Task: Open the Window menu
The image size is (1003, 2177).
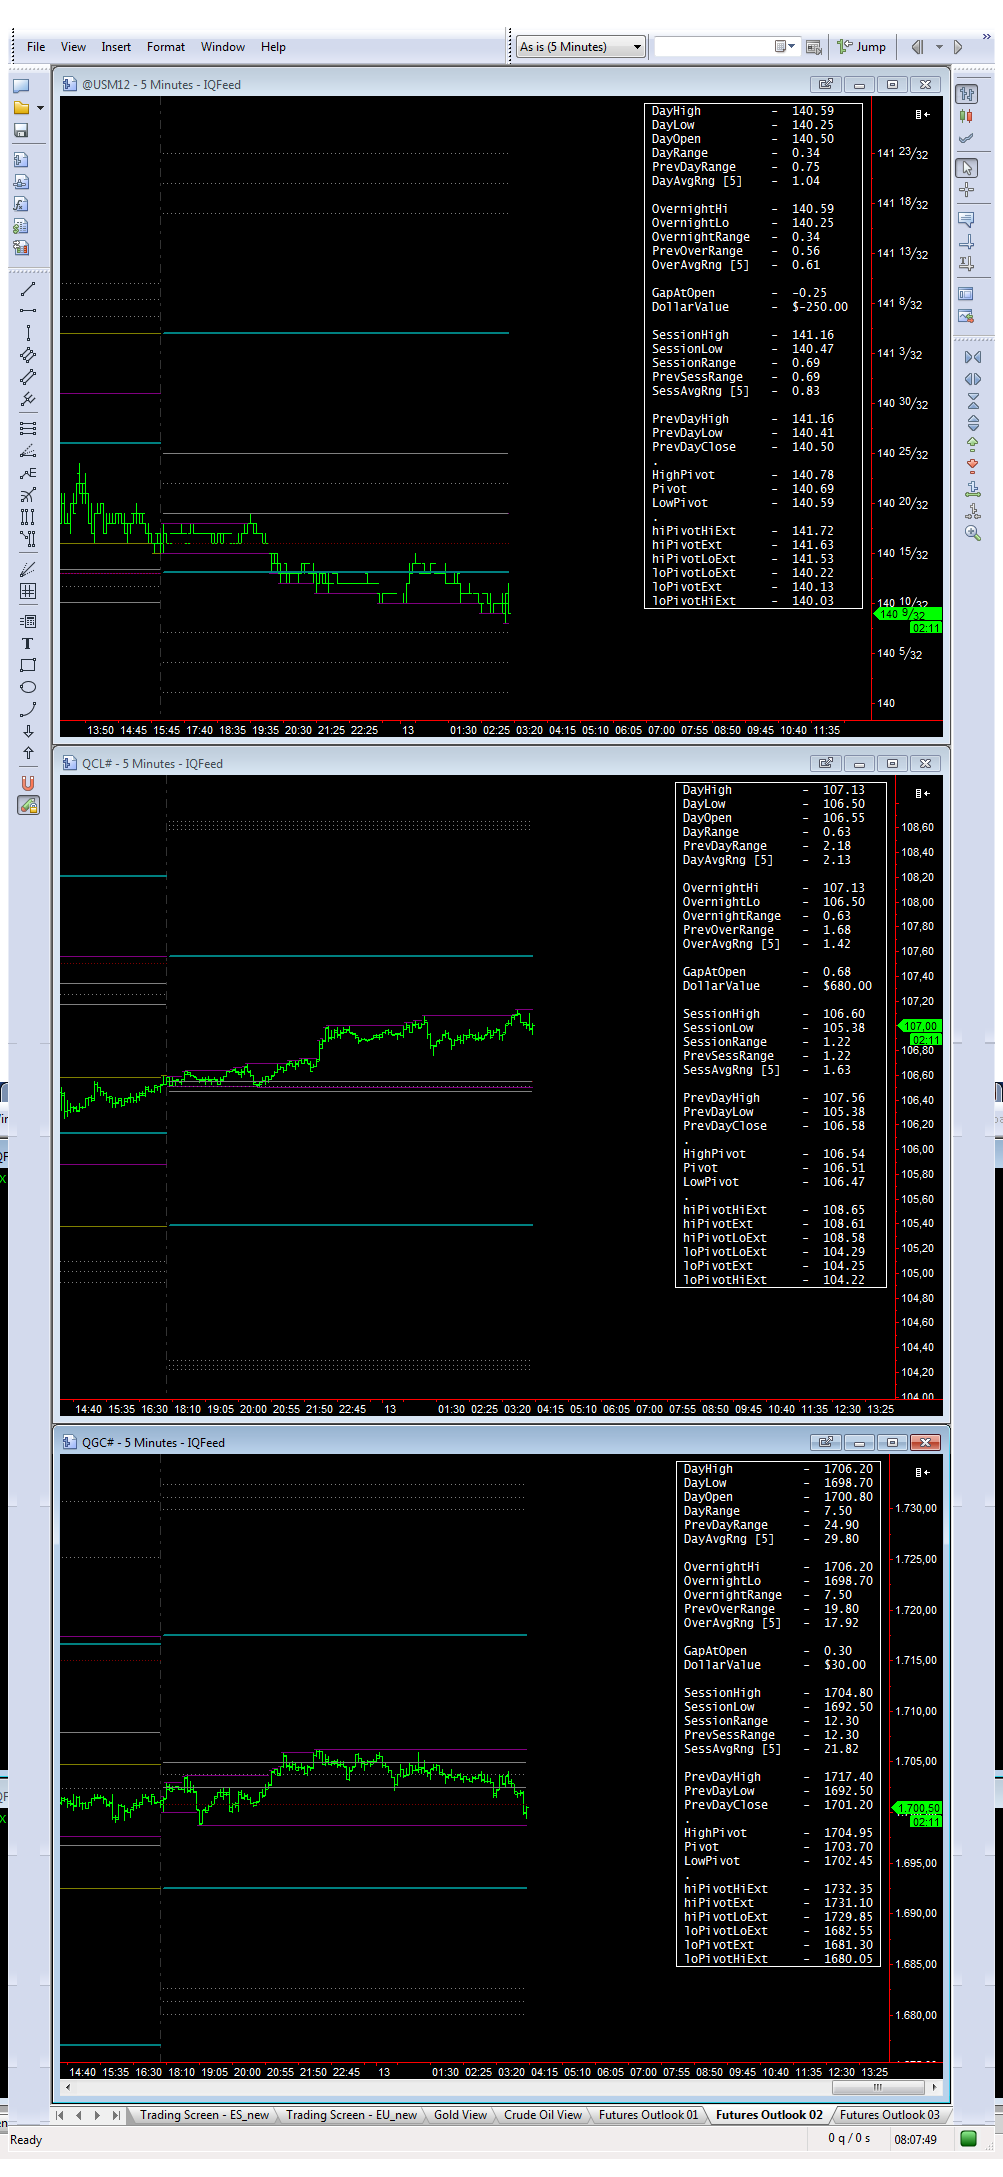Action: point(223,47)
